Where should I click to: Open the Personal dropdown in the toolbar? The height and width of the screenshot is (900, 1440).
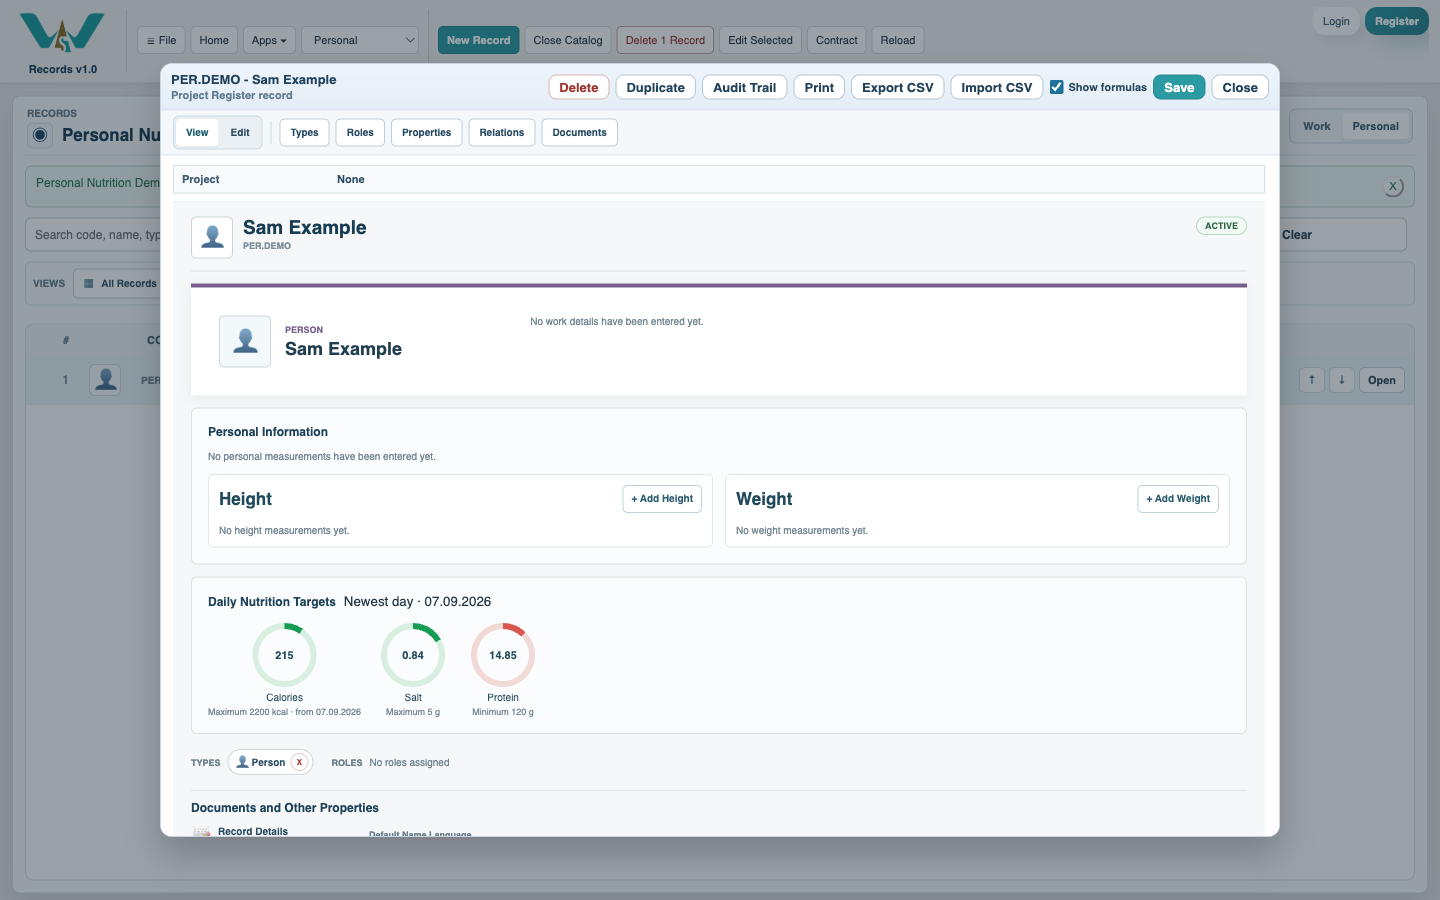point(360,40)
